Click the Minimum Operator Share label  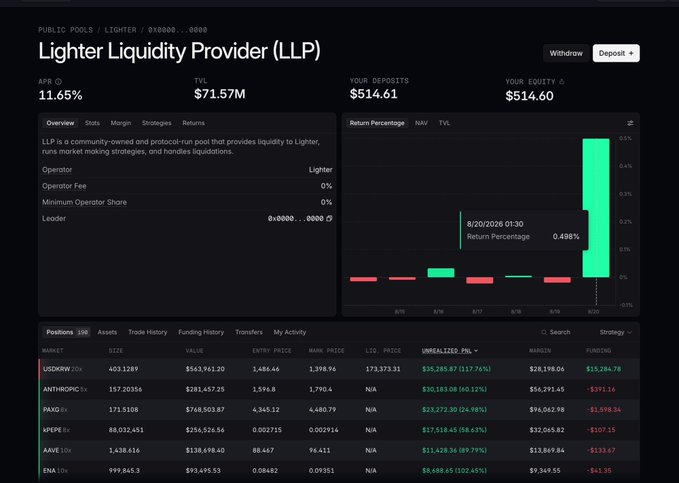[84, 202]
